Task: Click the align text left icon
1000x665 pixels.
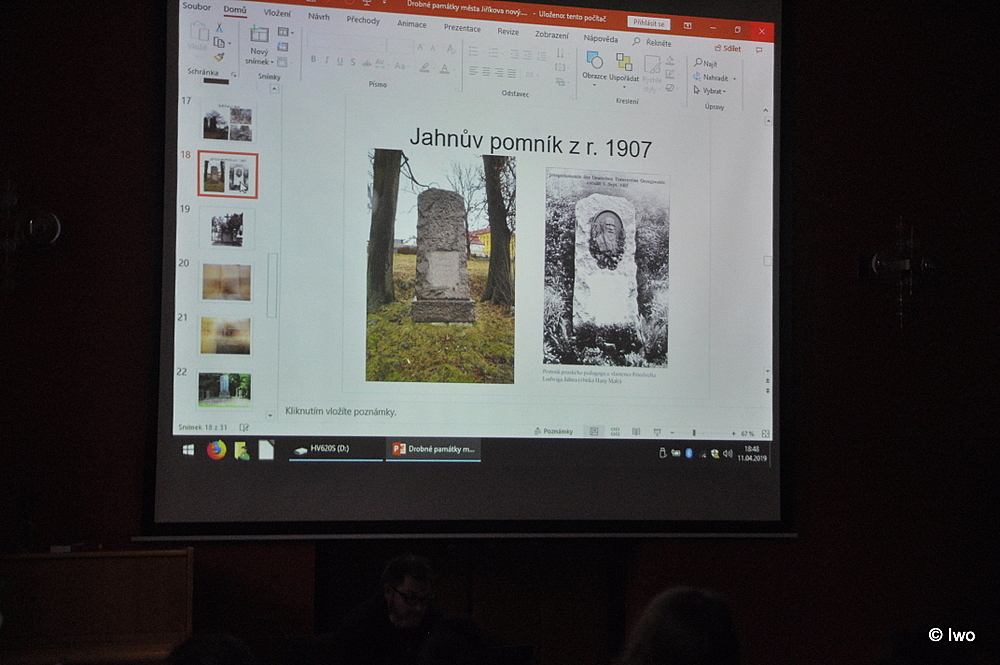Action: [x=473, y=71]
